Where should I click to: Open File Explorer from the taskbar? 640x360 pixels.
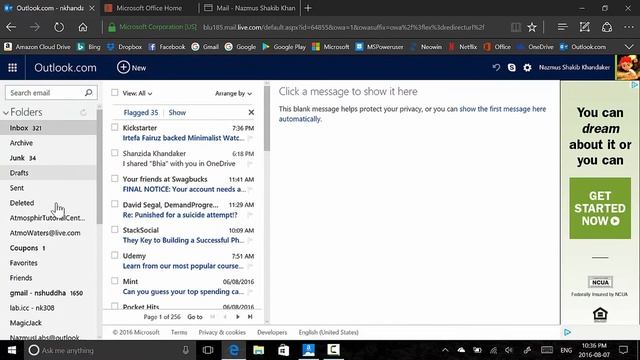258,350
